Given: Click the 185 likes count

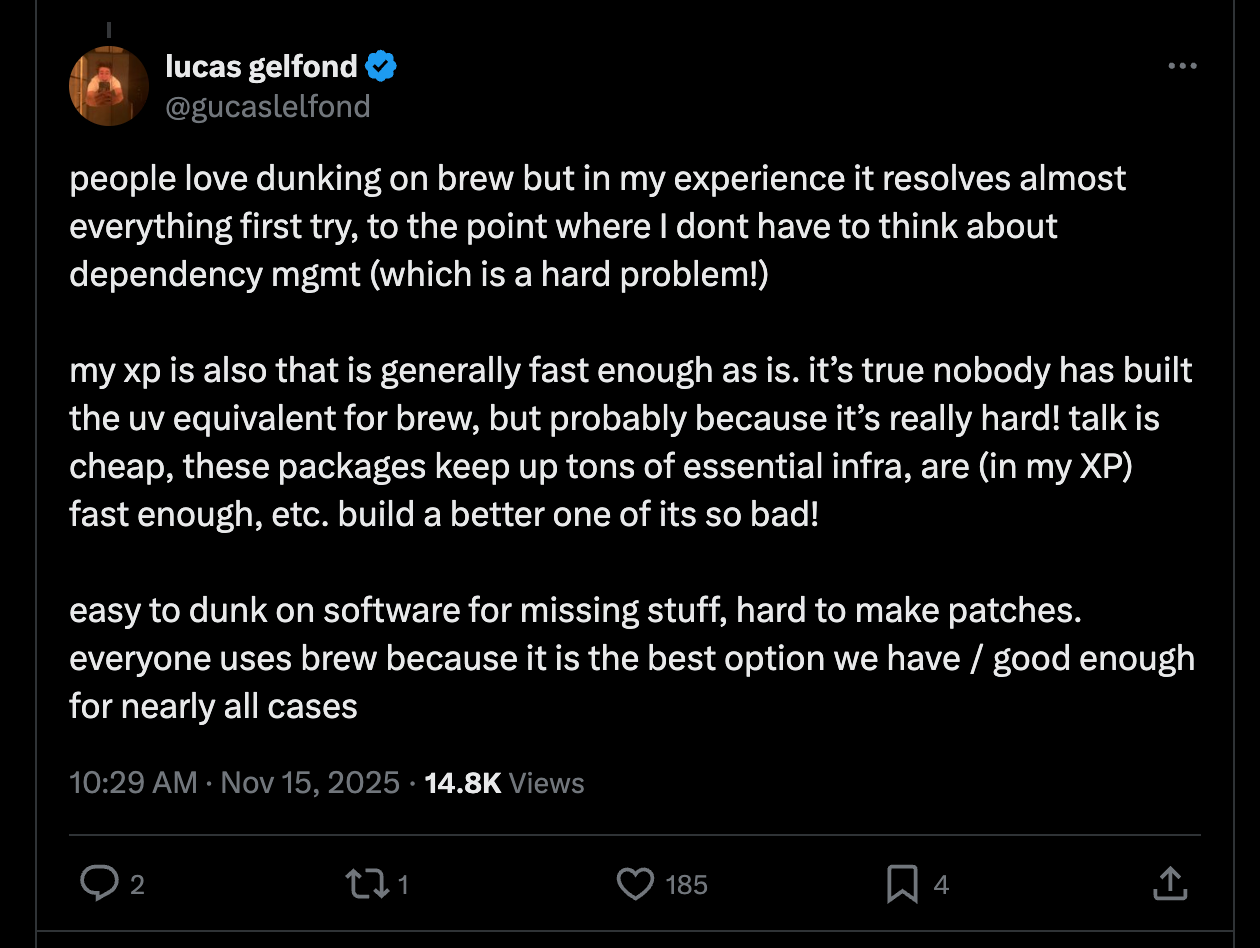Looking at the screenshot, I should [x=686, y=885].
